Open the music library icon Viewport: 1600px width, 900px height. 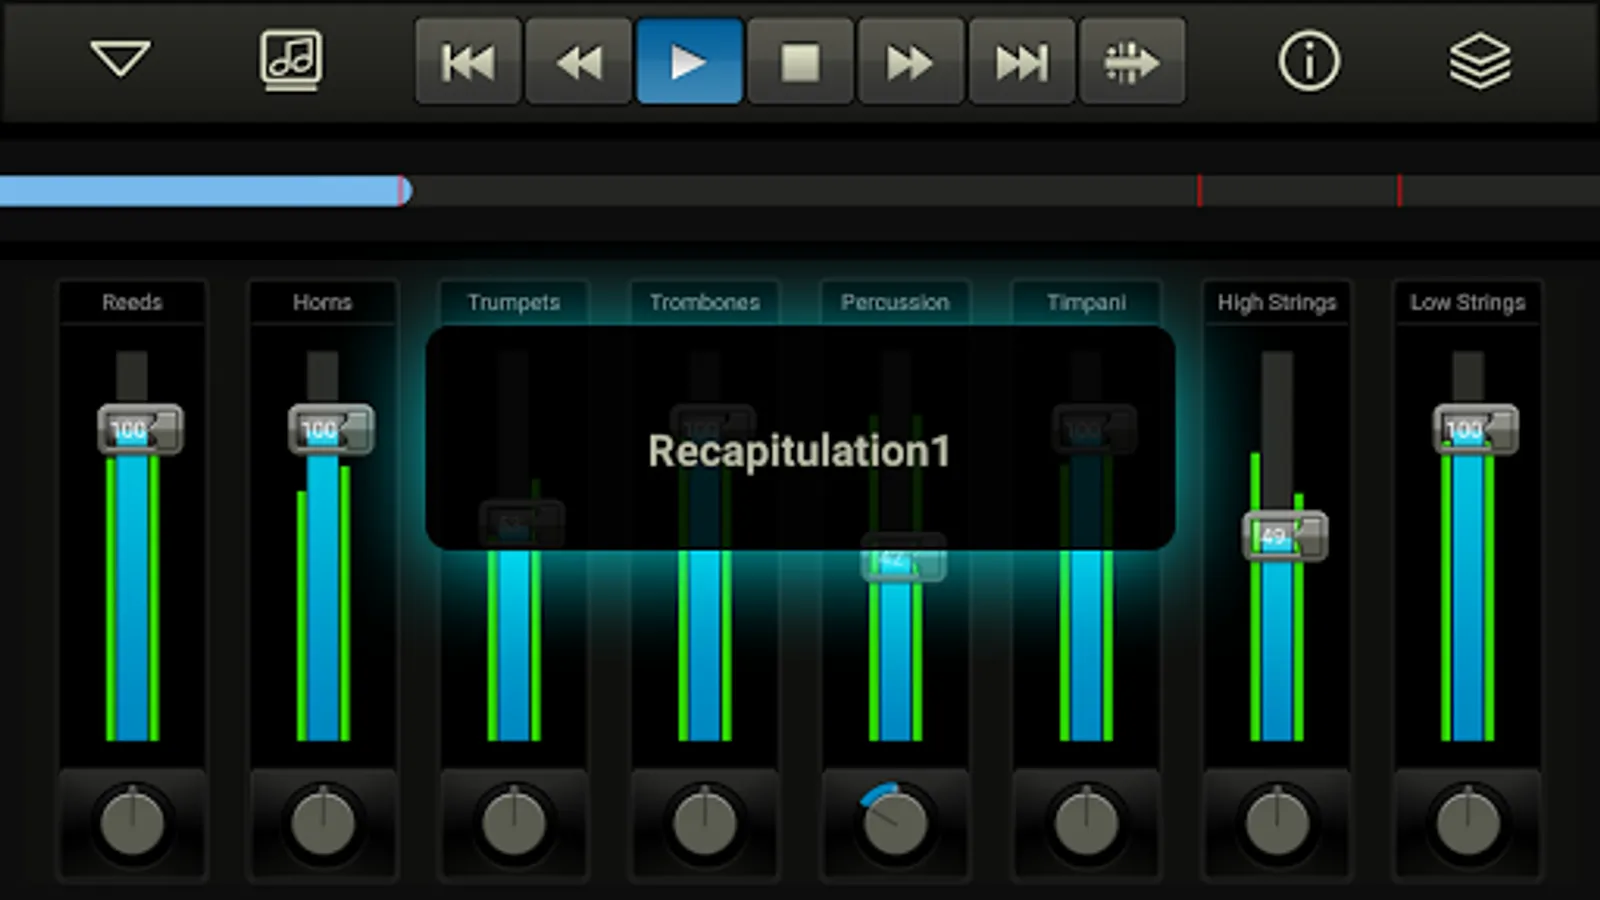click(291, 60)
